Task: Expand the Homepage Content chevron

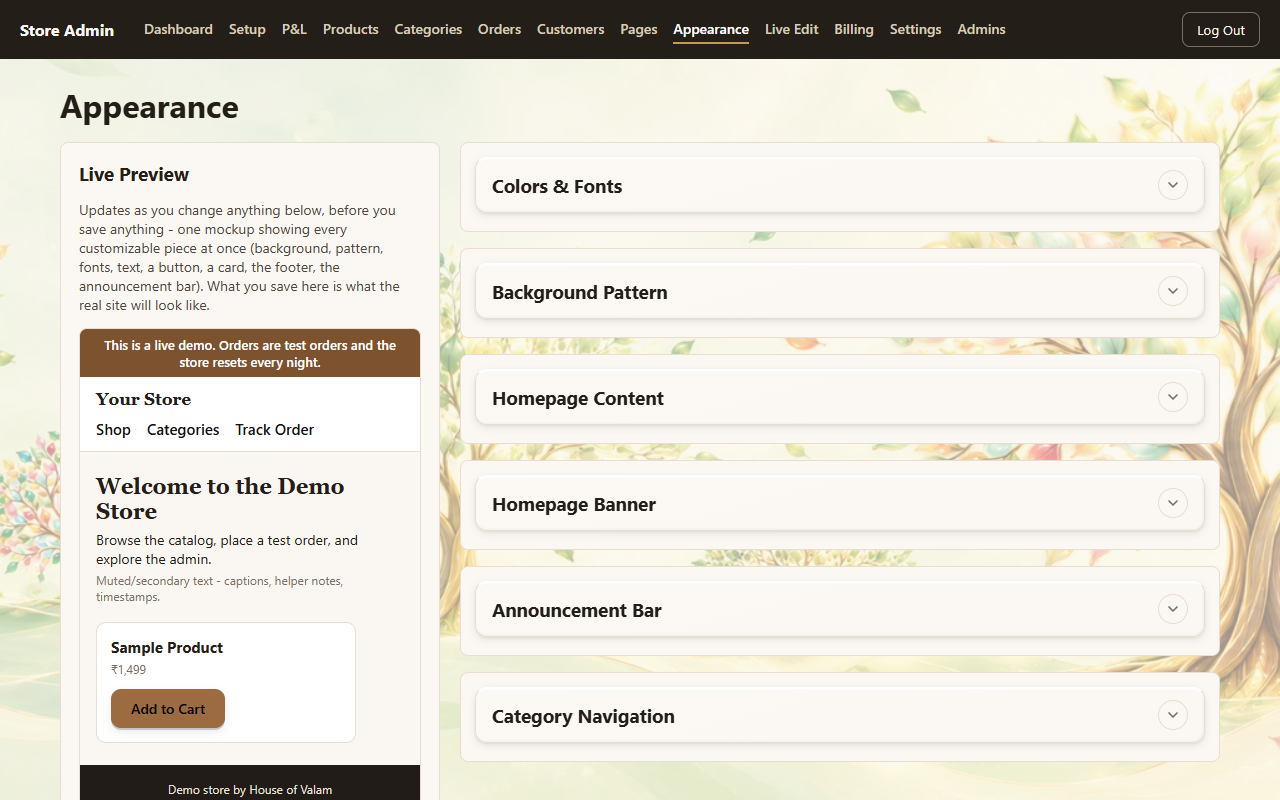Action: point(1172,397)
